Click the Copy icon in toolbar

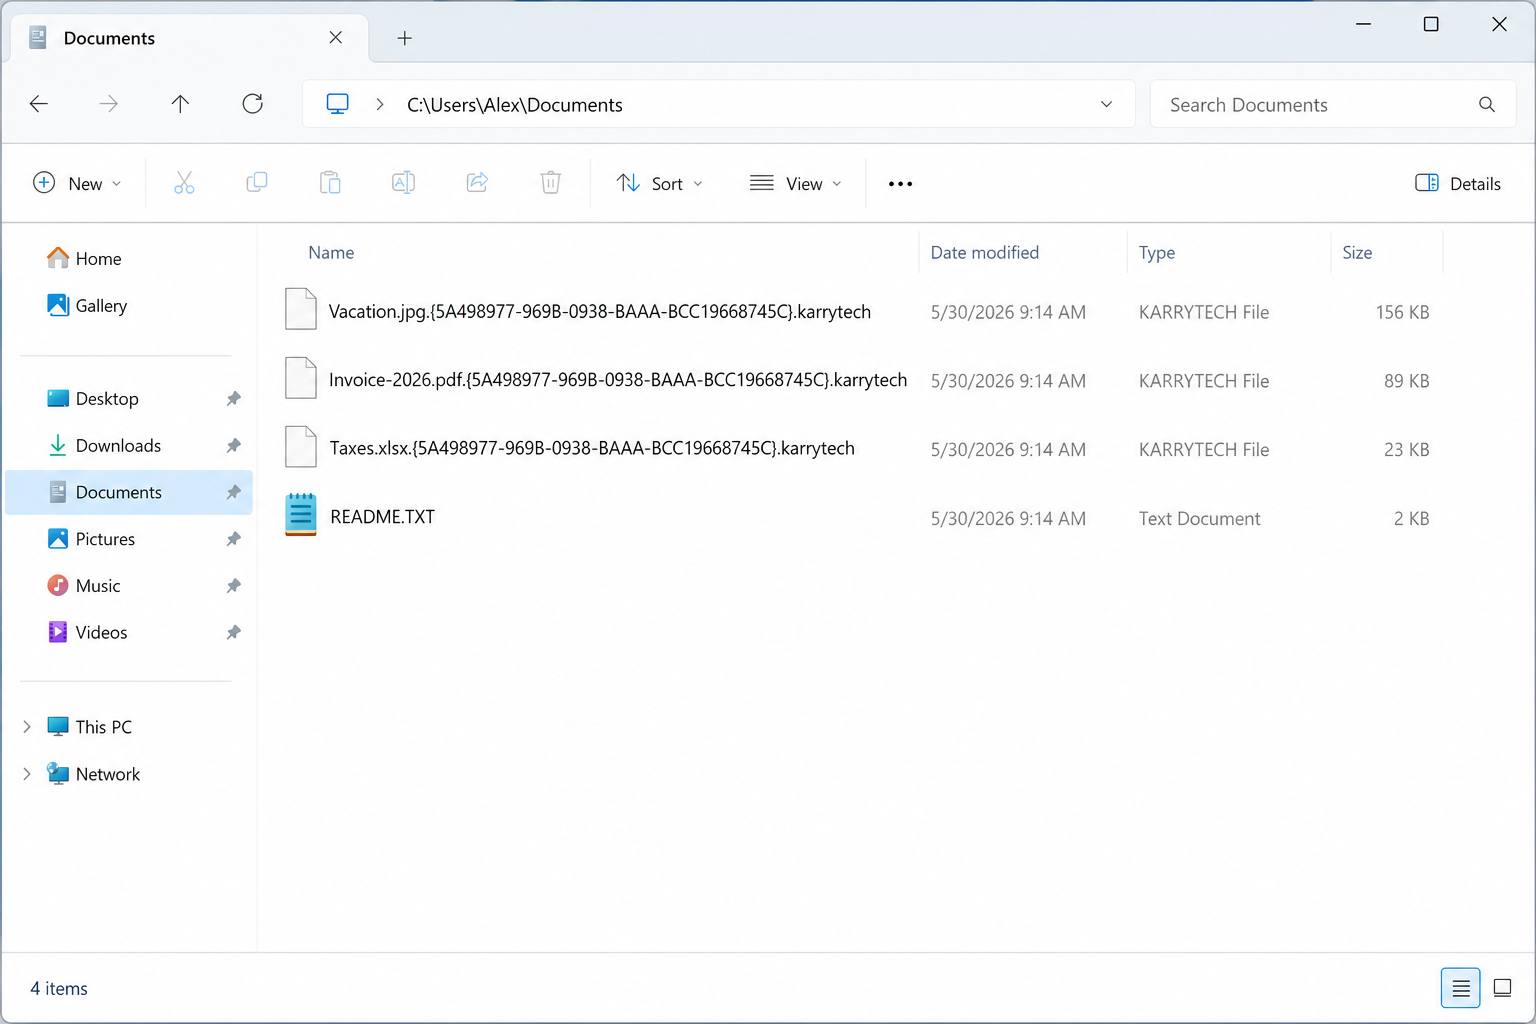pos(257,183)
